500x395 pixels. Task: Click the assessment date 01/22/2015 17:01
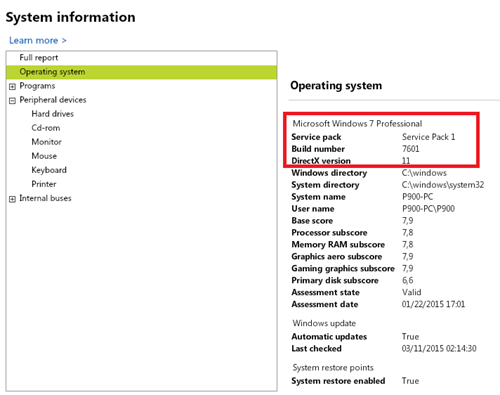pyautogui.click(x=433, y=304)
